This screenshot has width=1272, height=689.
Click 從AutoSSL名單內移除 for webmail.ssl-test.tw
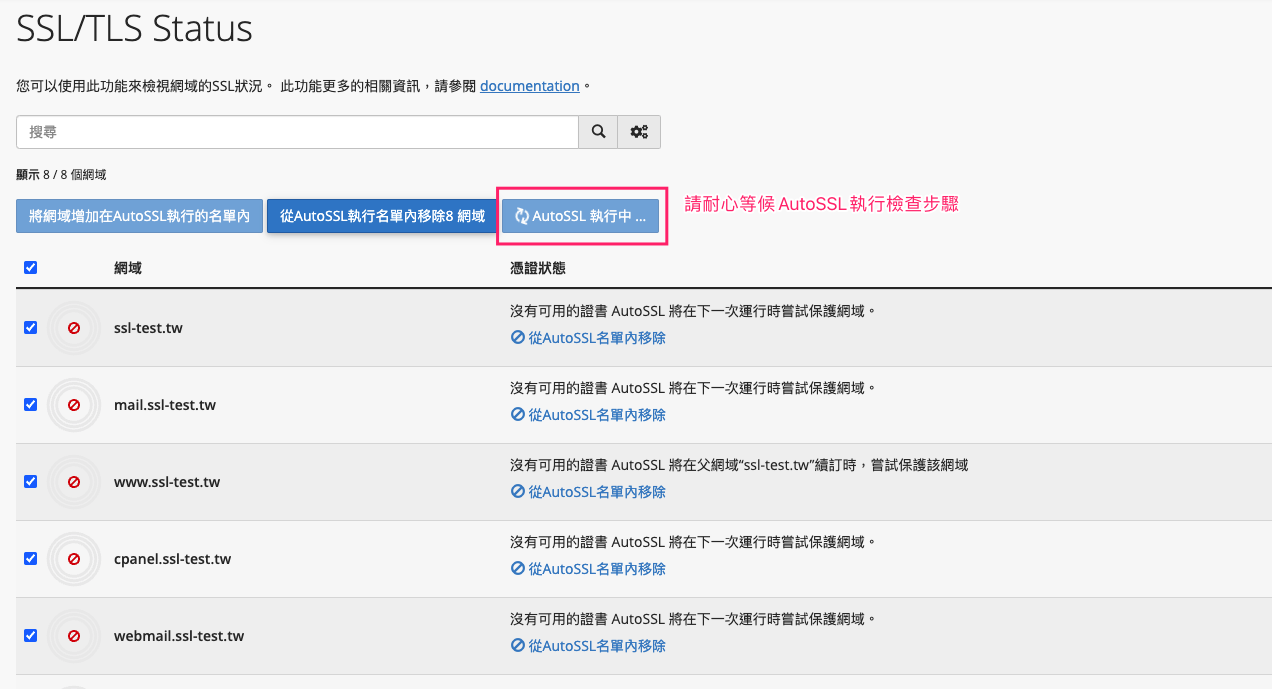click(588, 646)
